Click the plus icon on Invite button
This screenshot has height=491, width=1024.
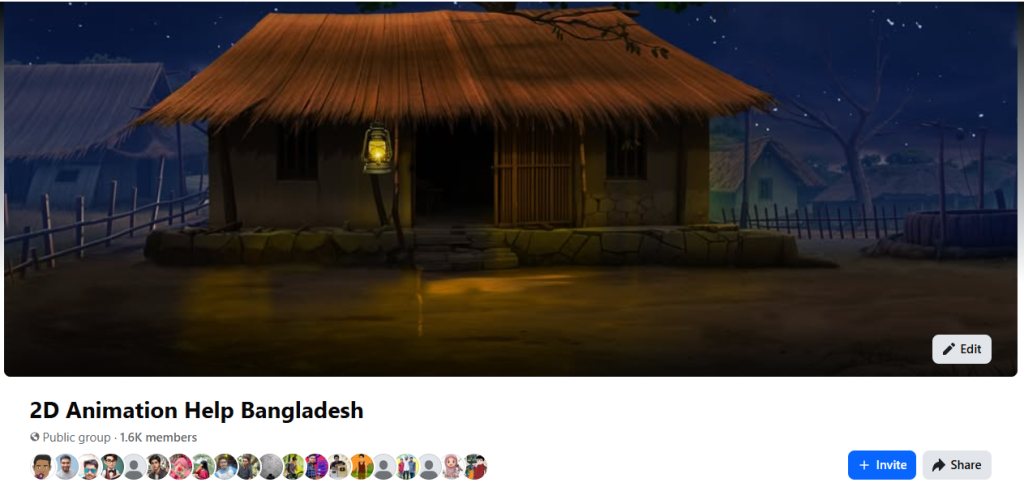click(x=864, y=465)
